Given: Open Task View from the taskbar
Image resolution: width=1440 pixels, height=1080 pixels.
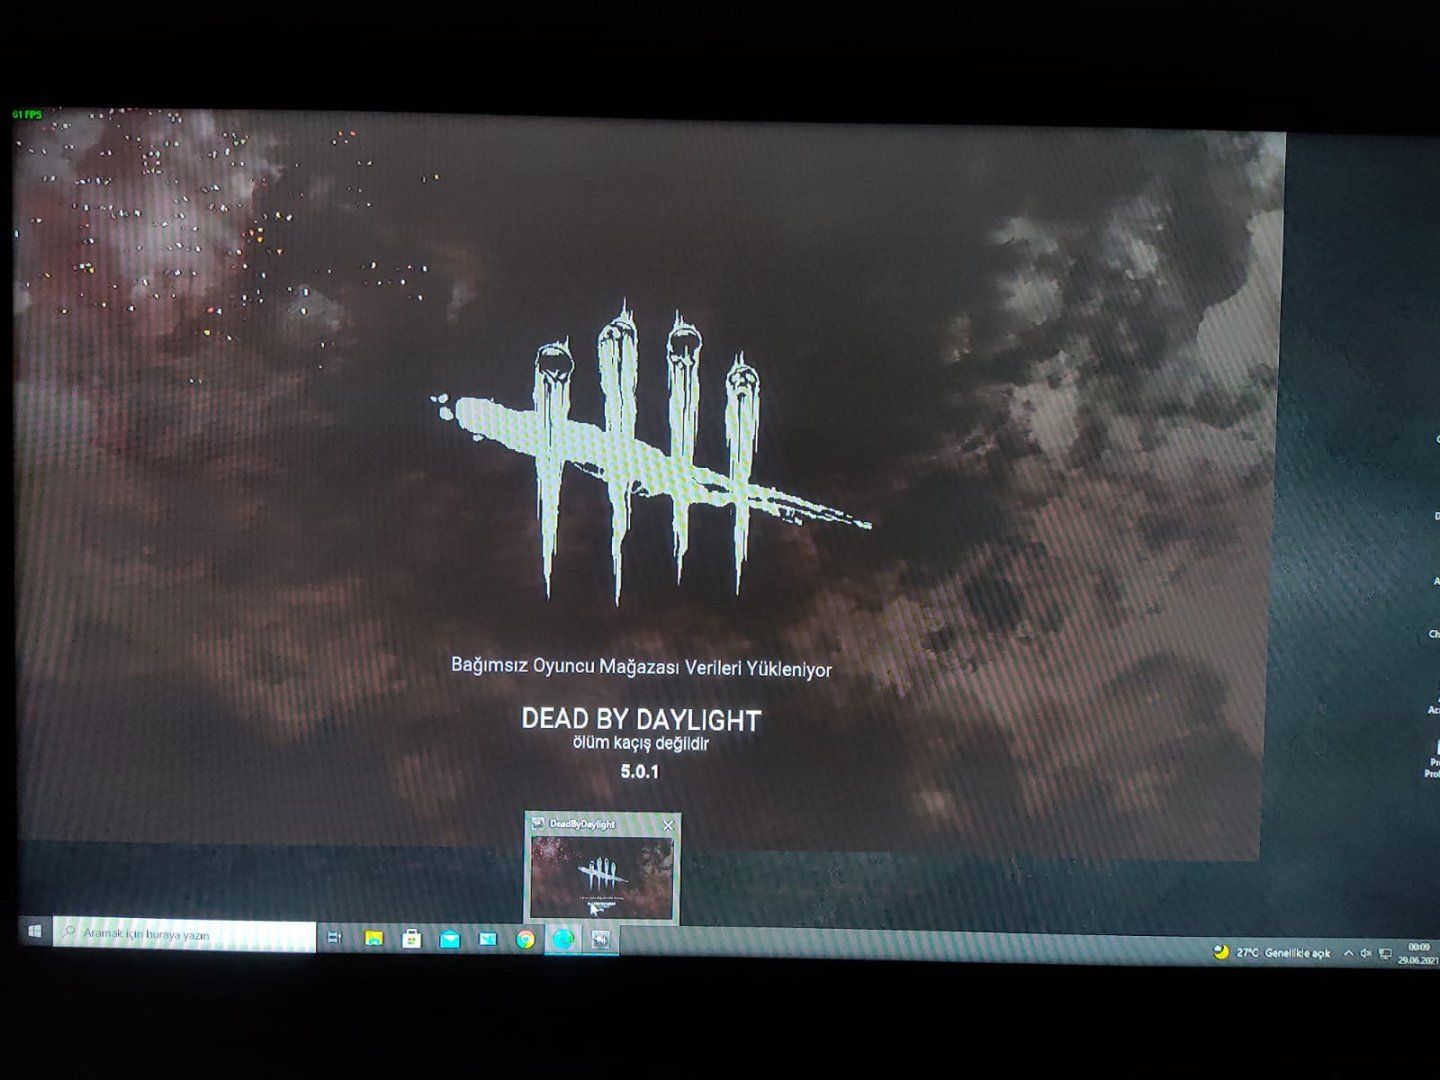Looking at the screenshot, I should (x=335, y=938).
